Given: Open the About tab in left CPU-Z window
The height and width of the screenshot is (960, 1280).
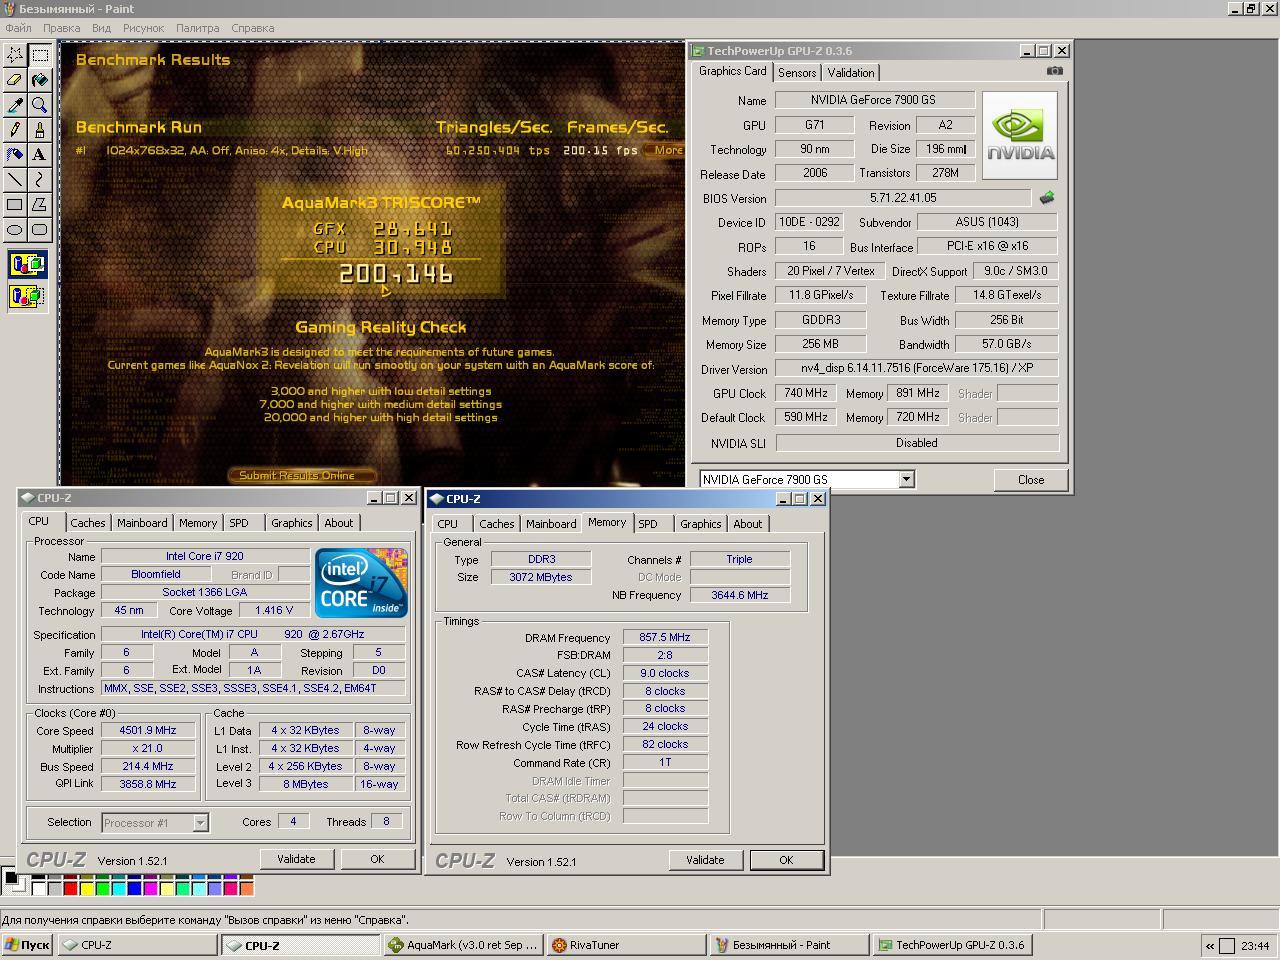Looking at the screenshot, I should pyautogui.click(x=338, y=523).
